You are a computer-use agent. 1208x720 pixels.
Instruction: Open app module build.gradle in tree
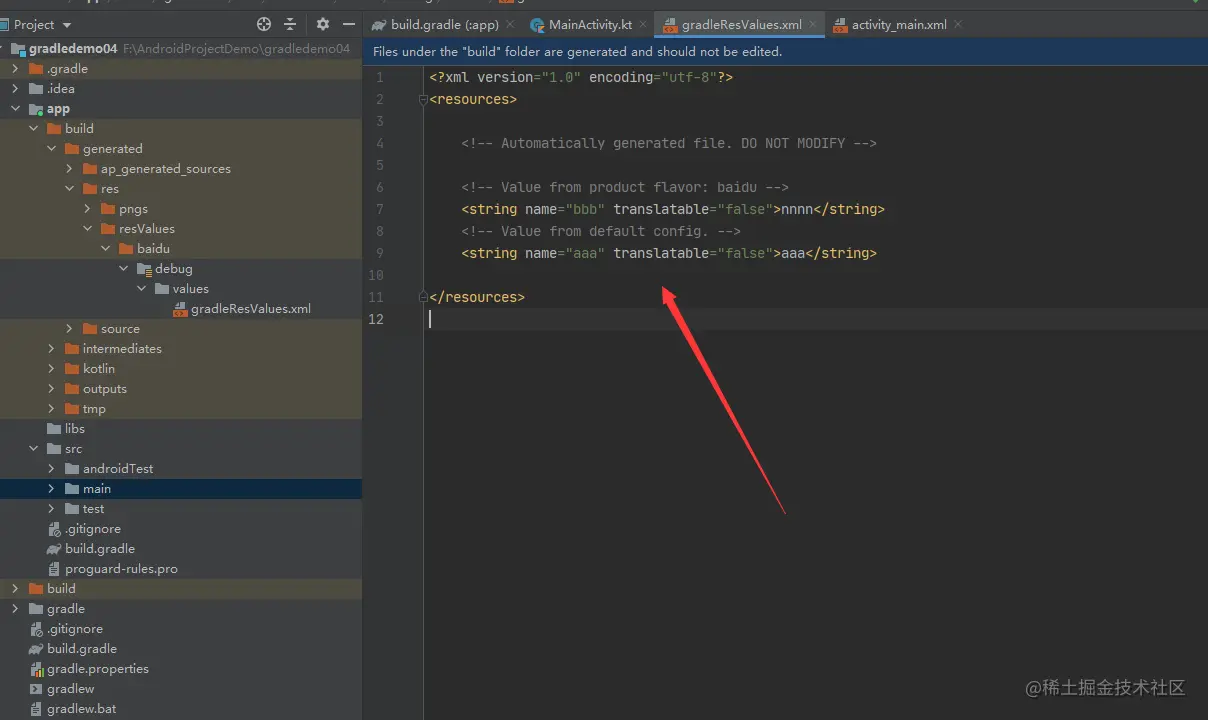pos(100,549)
